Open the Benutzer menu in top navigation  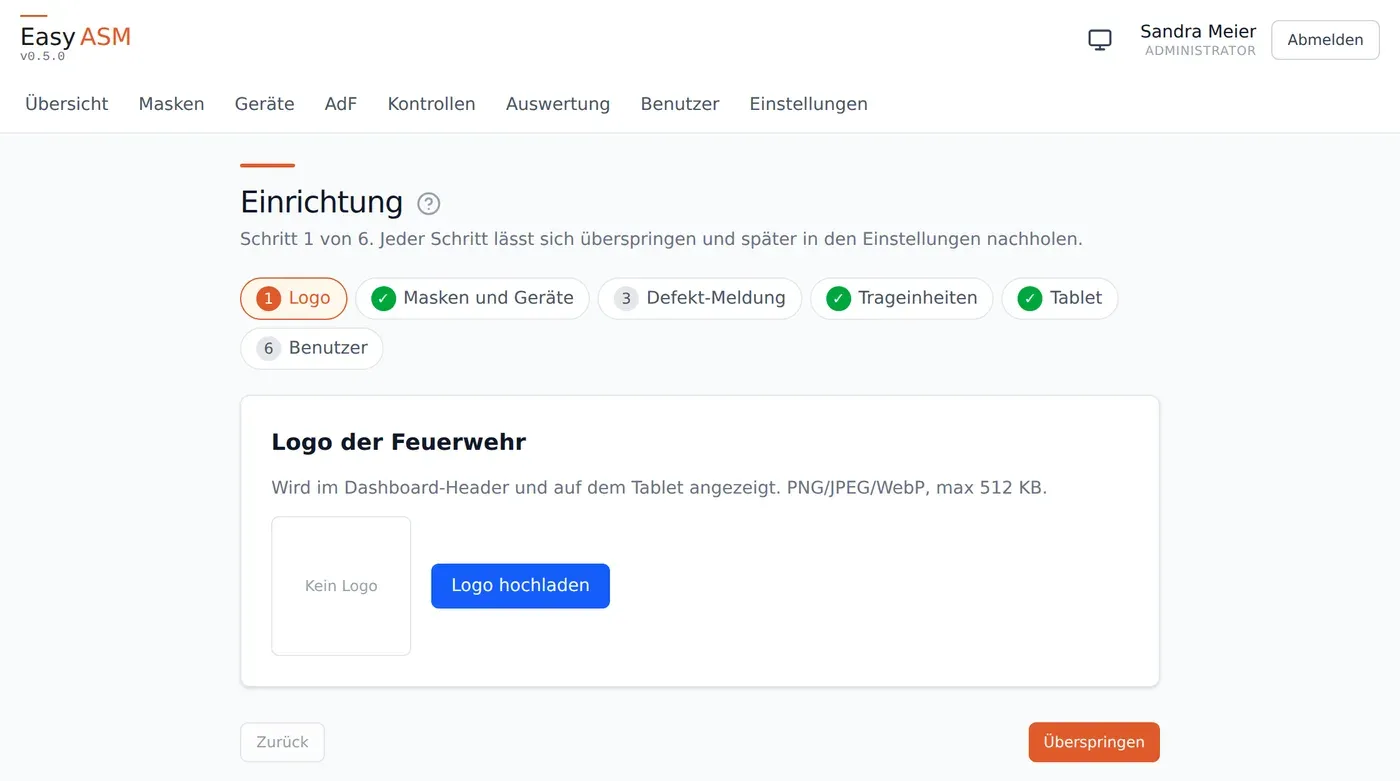(680, 104)
